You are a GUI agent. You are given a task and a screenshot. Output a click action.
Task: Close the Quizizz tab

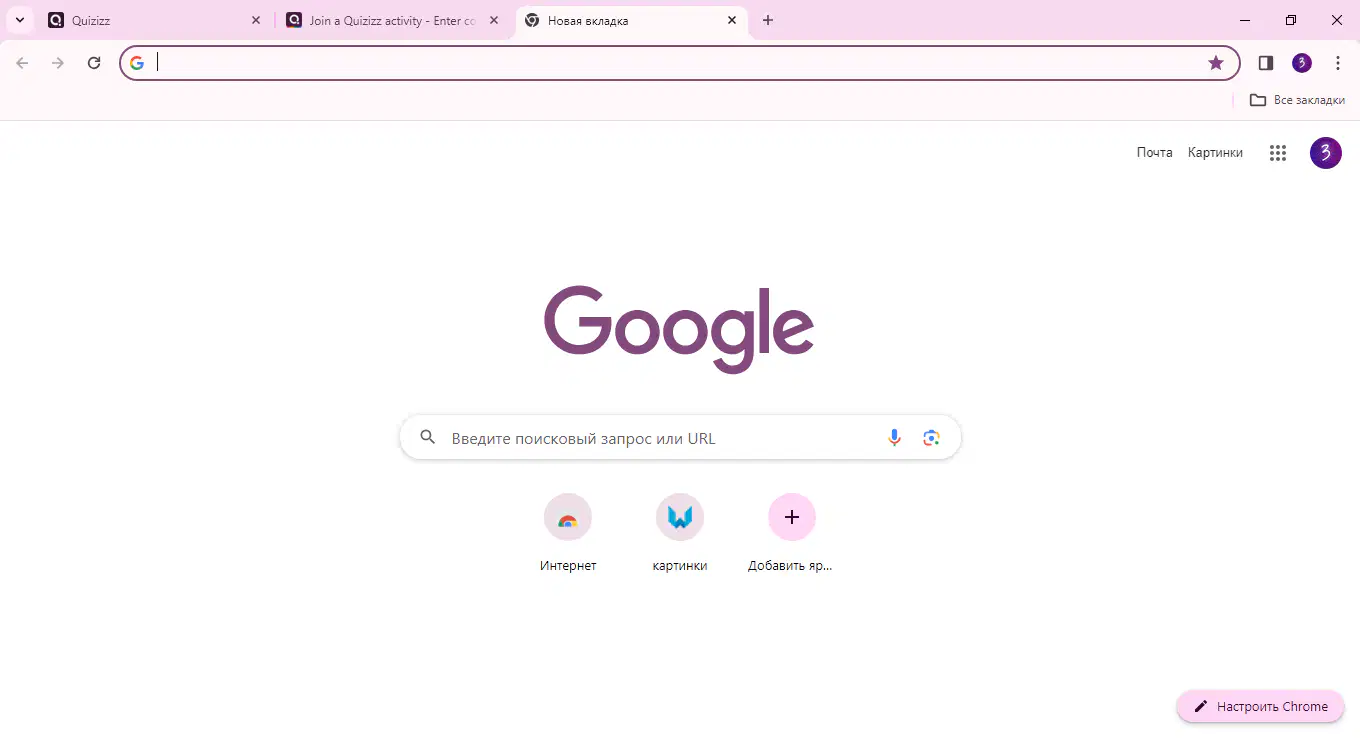256,20
